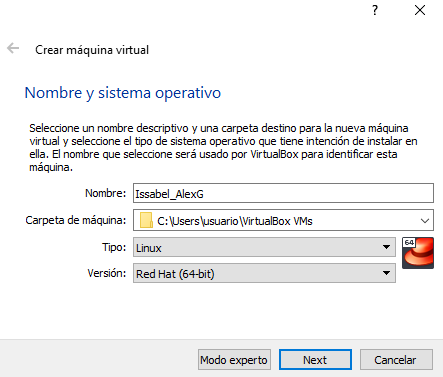The width and height of the screenshot is (443, 377).
Task: Open the help question mark
Action: 375,10
